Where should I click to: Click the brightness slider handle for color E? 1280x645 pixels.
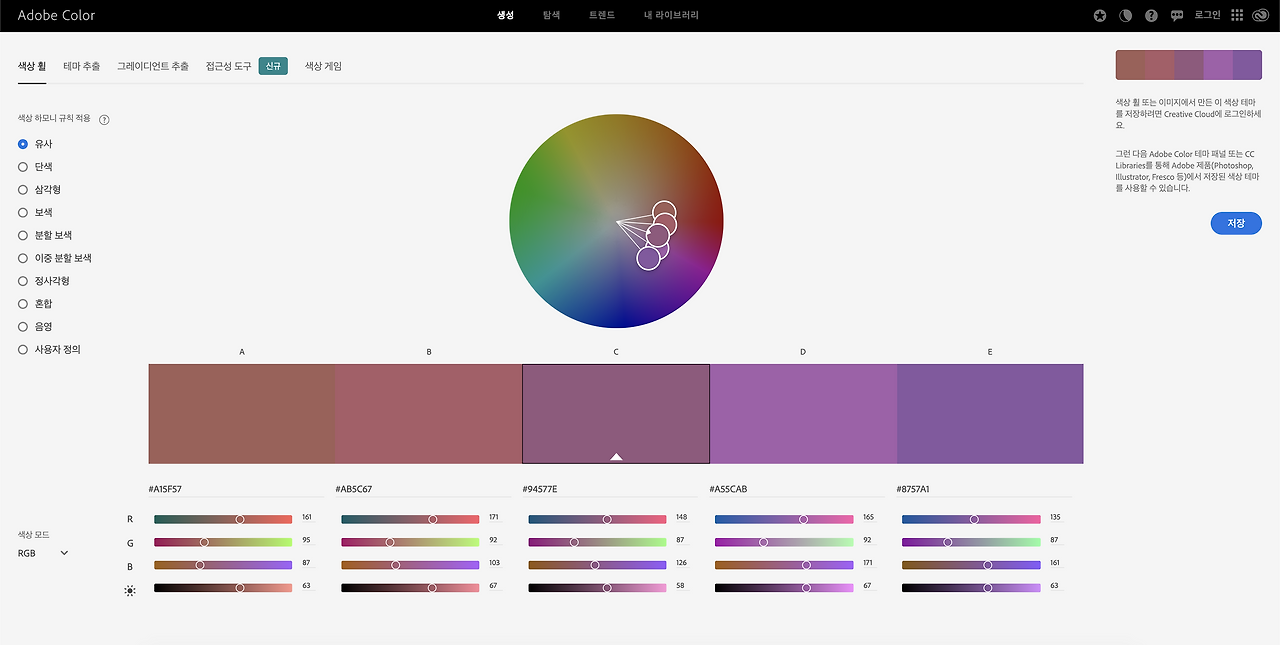[x=988, y=588]
